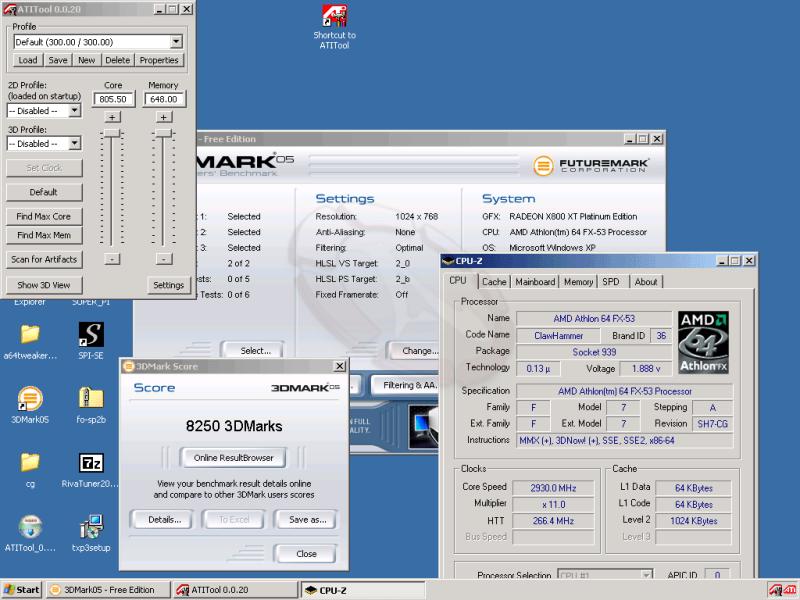Start Find Max Core in ATITool

point(44,216)
